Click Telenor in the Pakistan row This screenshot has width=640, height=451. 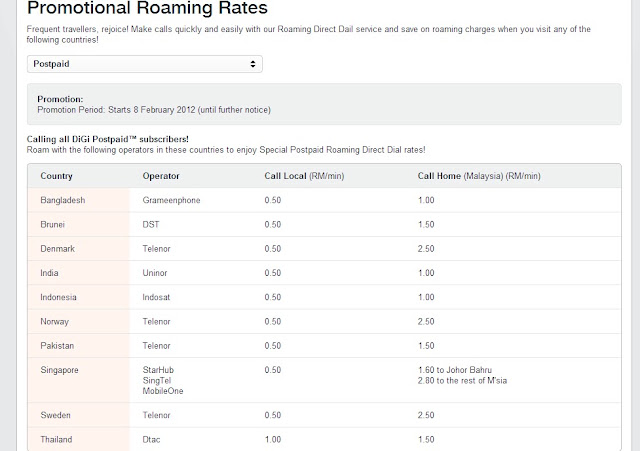156,346
